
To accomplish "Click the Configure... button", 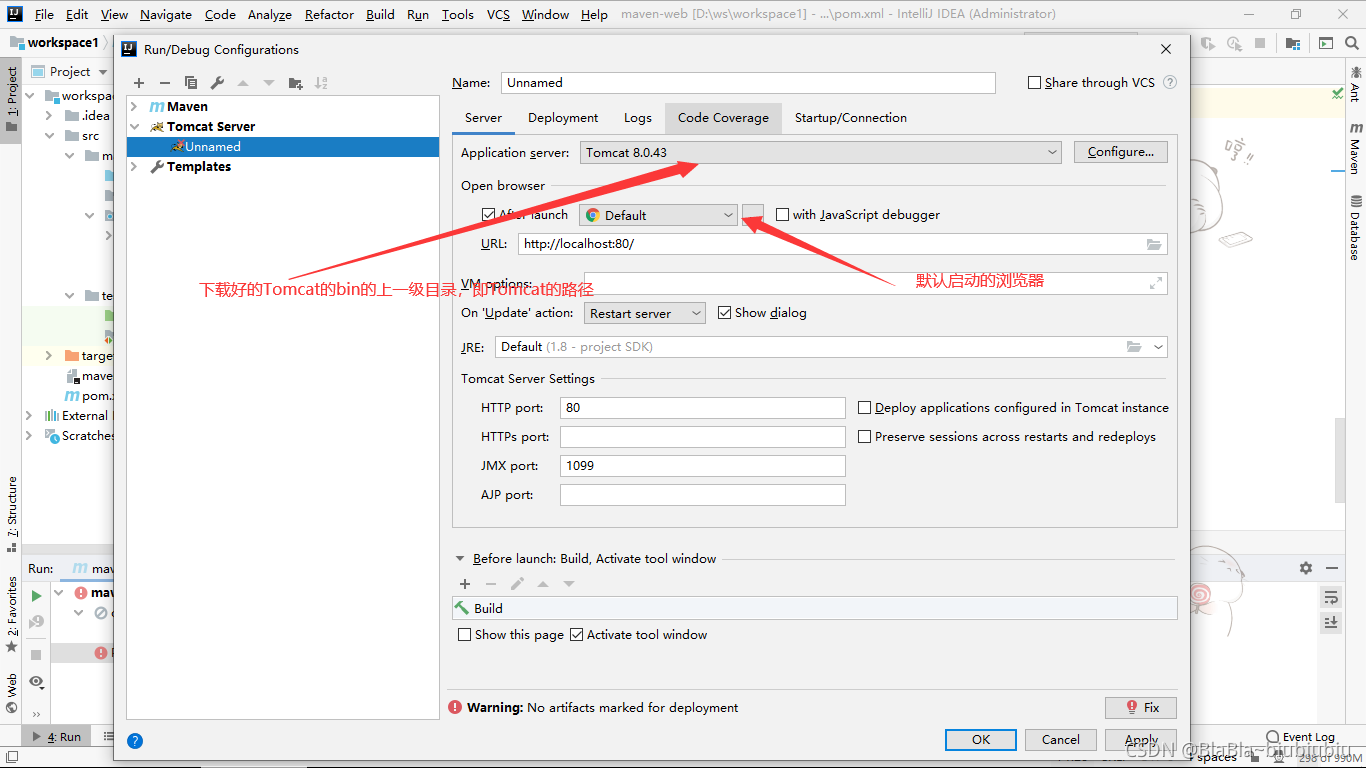I will [1121, 152].
